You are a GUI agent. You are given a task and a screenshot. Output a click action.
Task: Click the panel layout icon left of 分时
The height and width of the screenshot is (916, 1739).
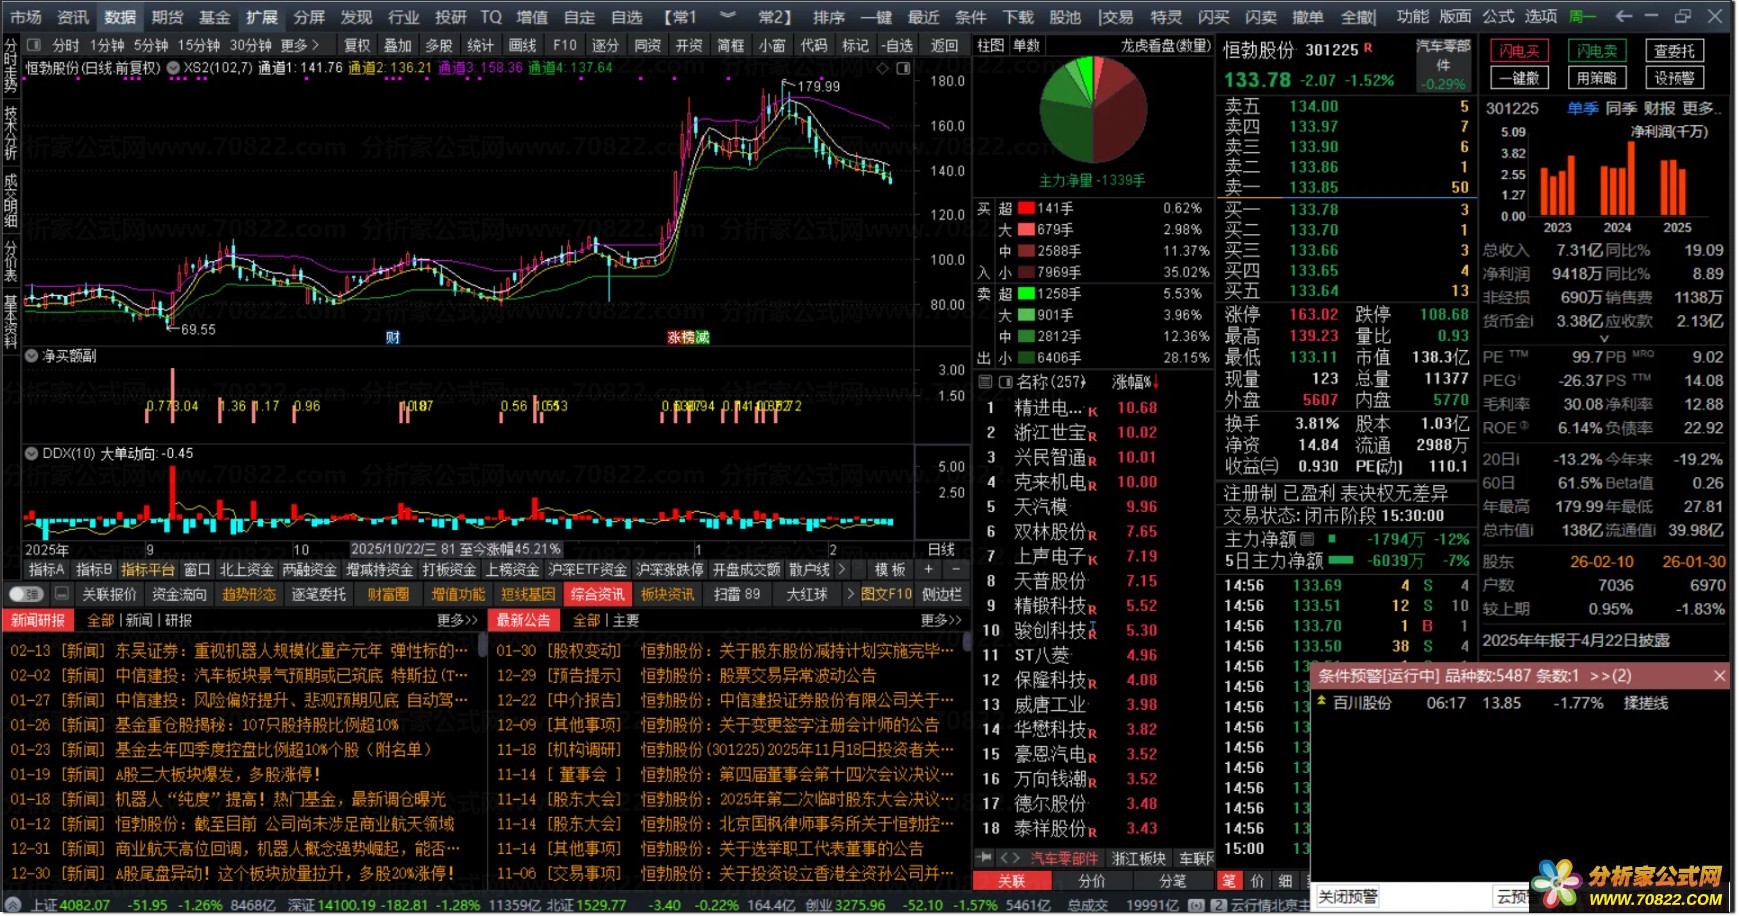pyautogui.click(x=34, y=45)
